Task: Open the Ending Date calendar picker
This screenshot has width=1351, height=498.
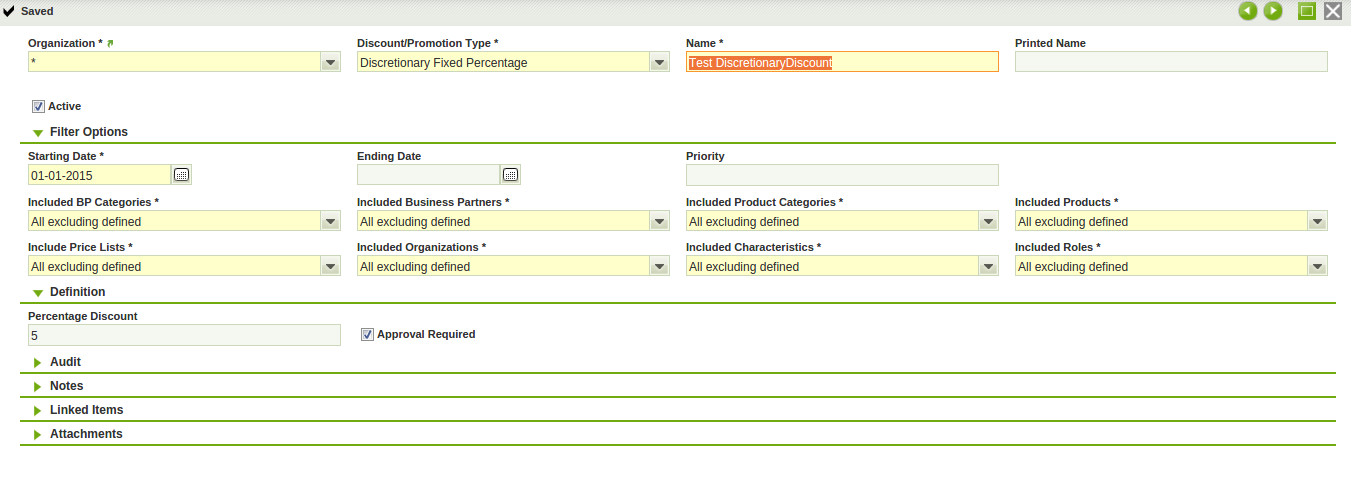Action: click(x=510, y=175)
